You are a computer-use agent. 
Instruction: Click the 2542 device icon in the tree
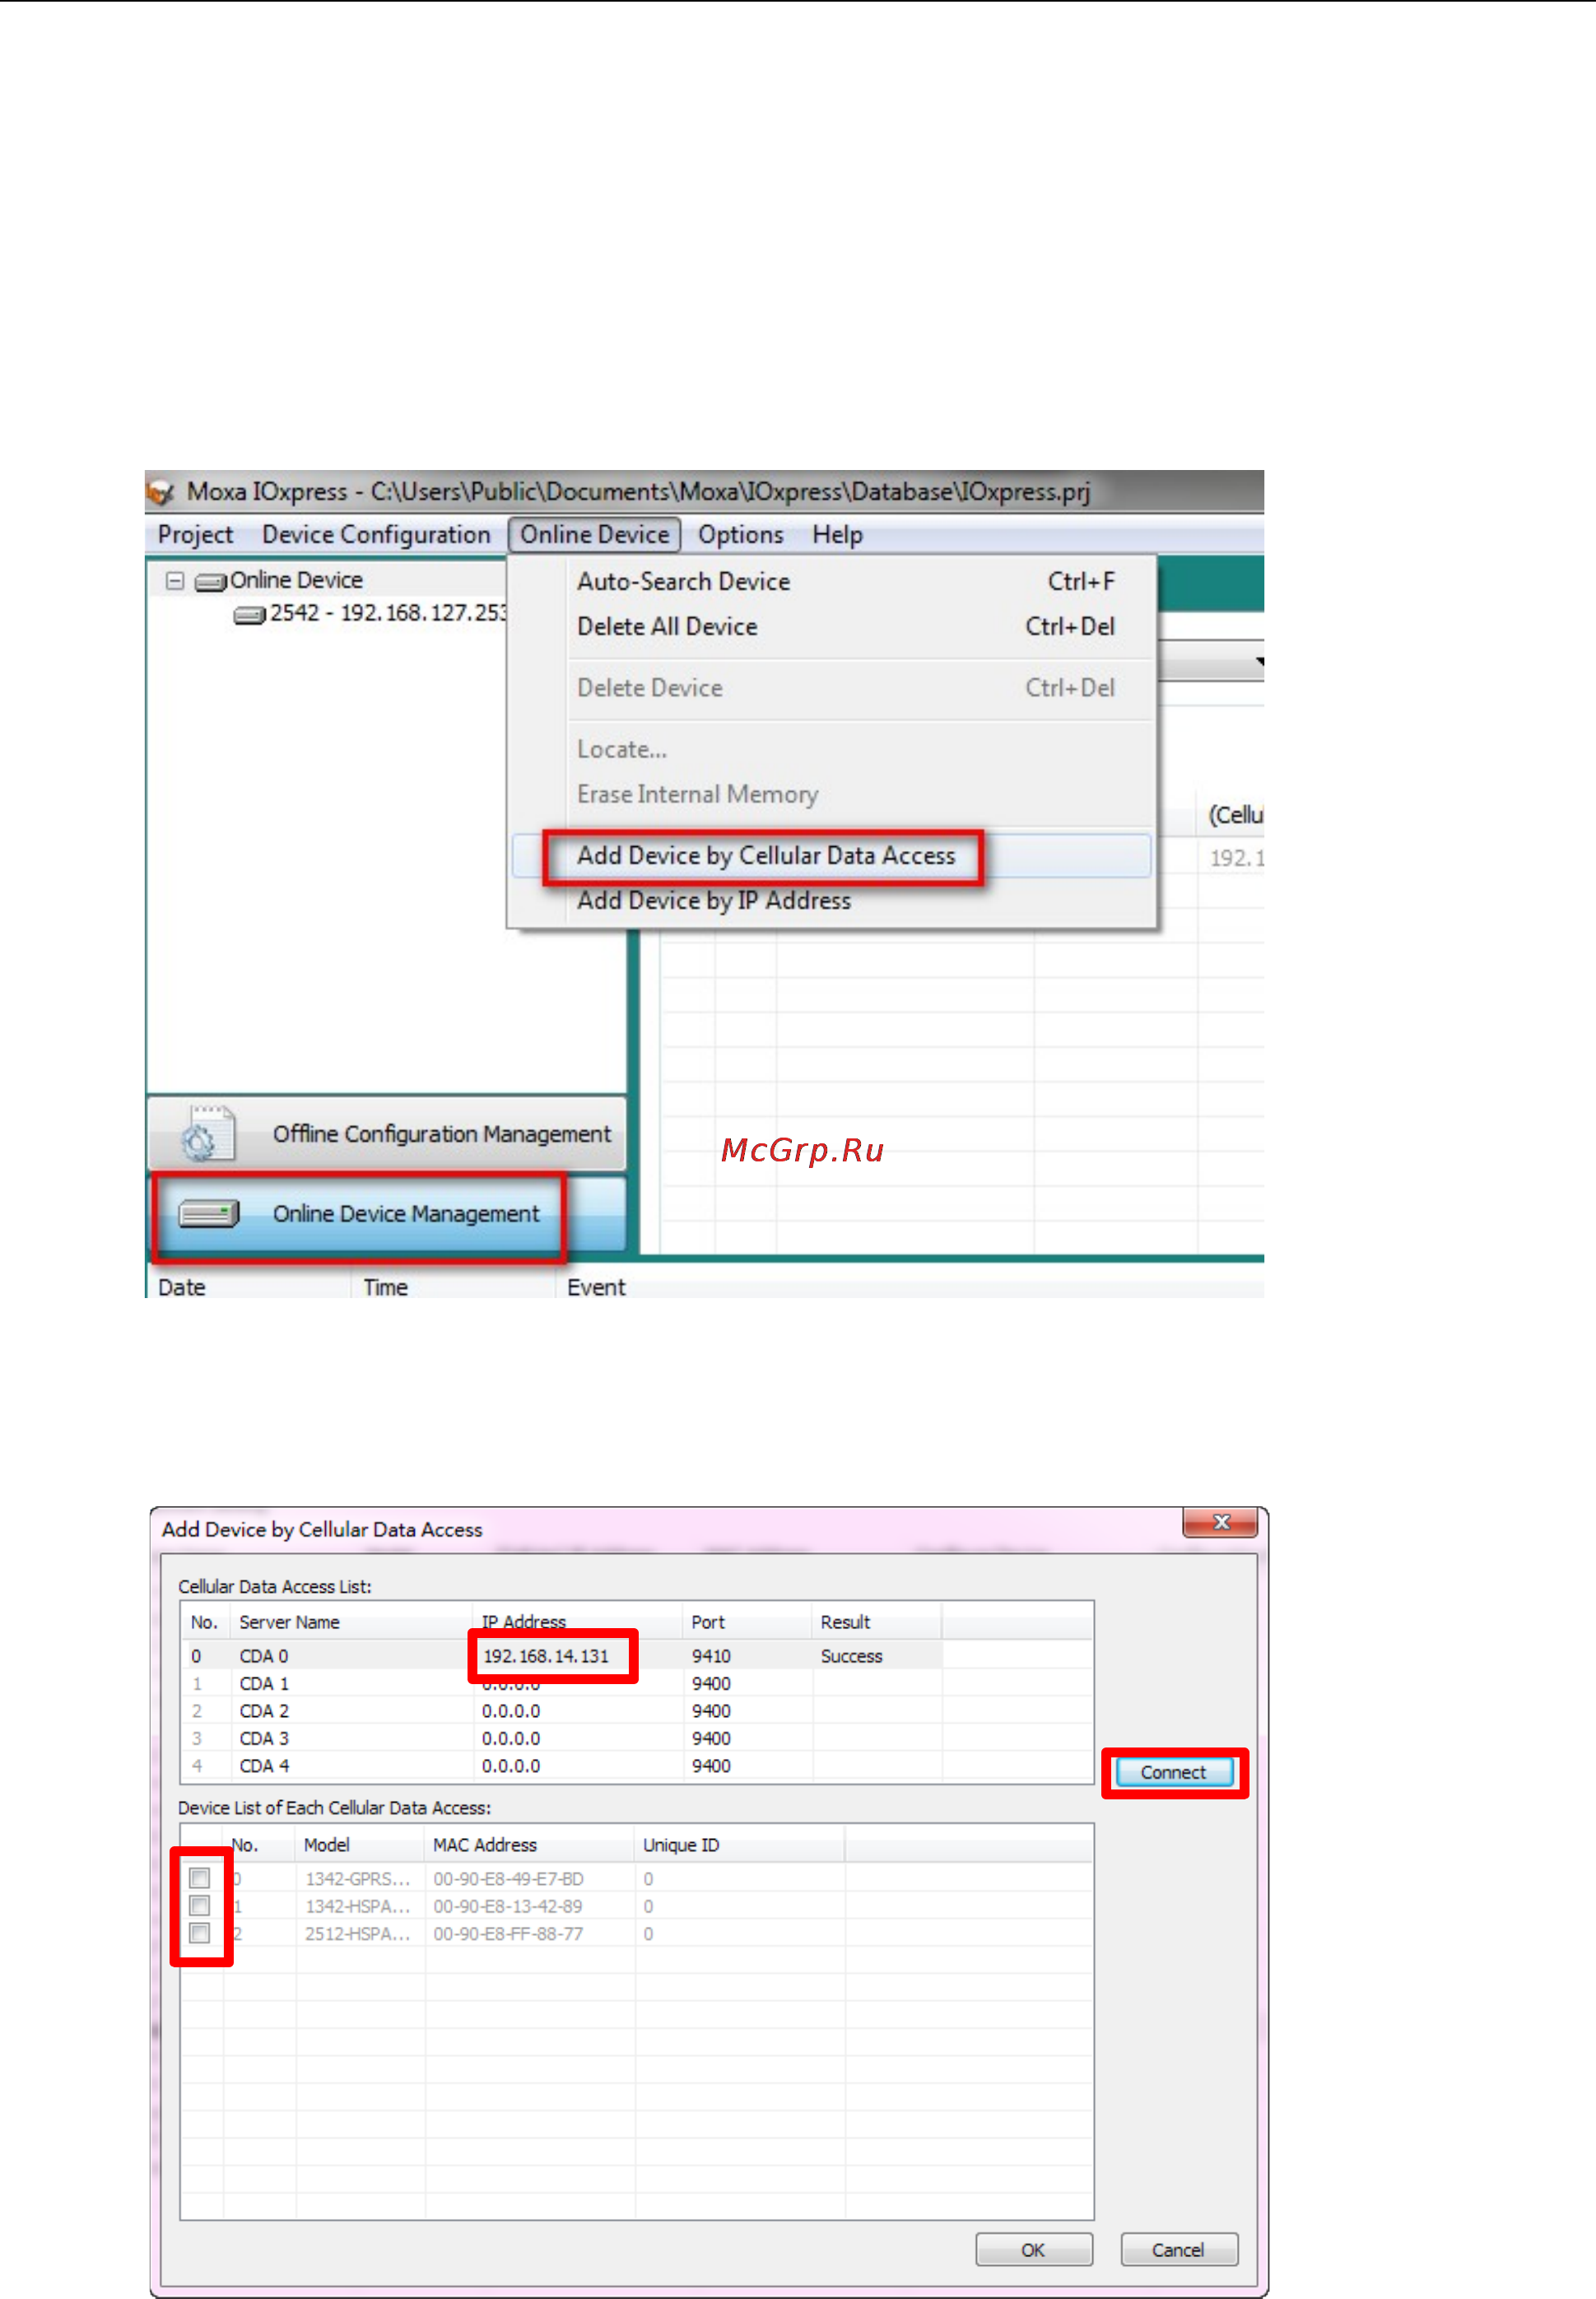click(x=249, y=615)
